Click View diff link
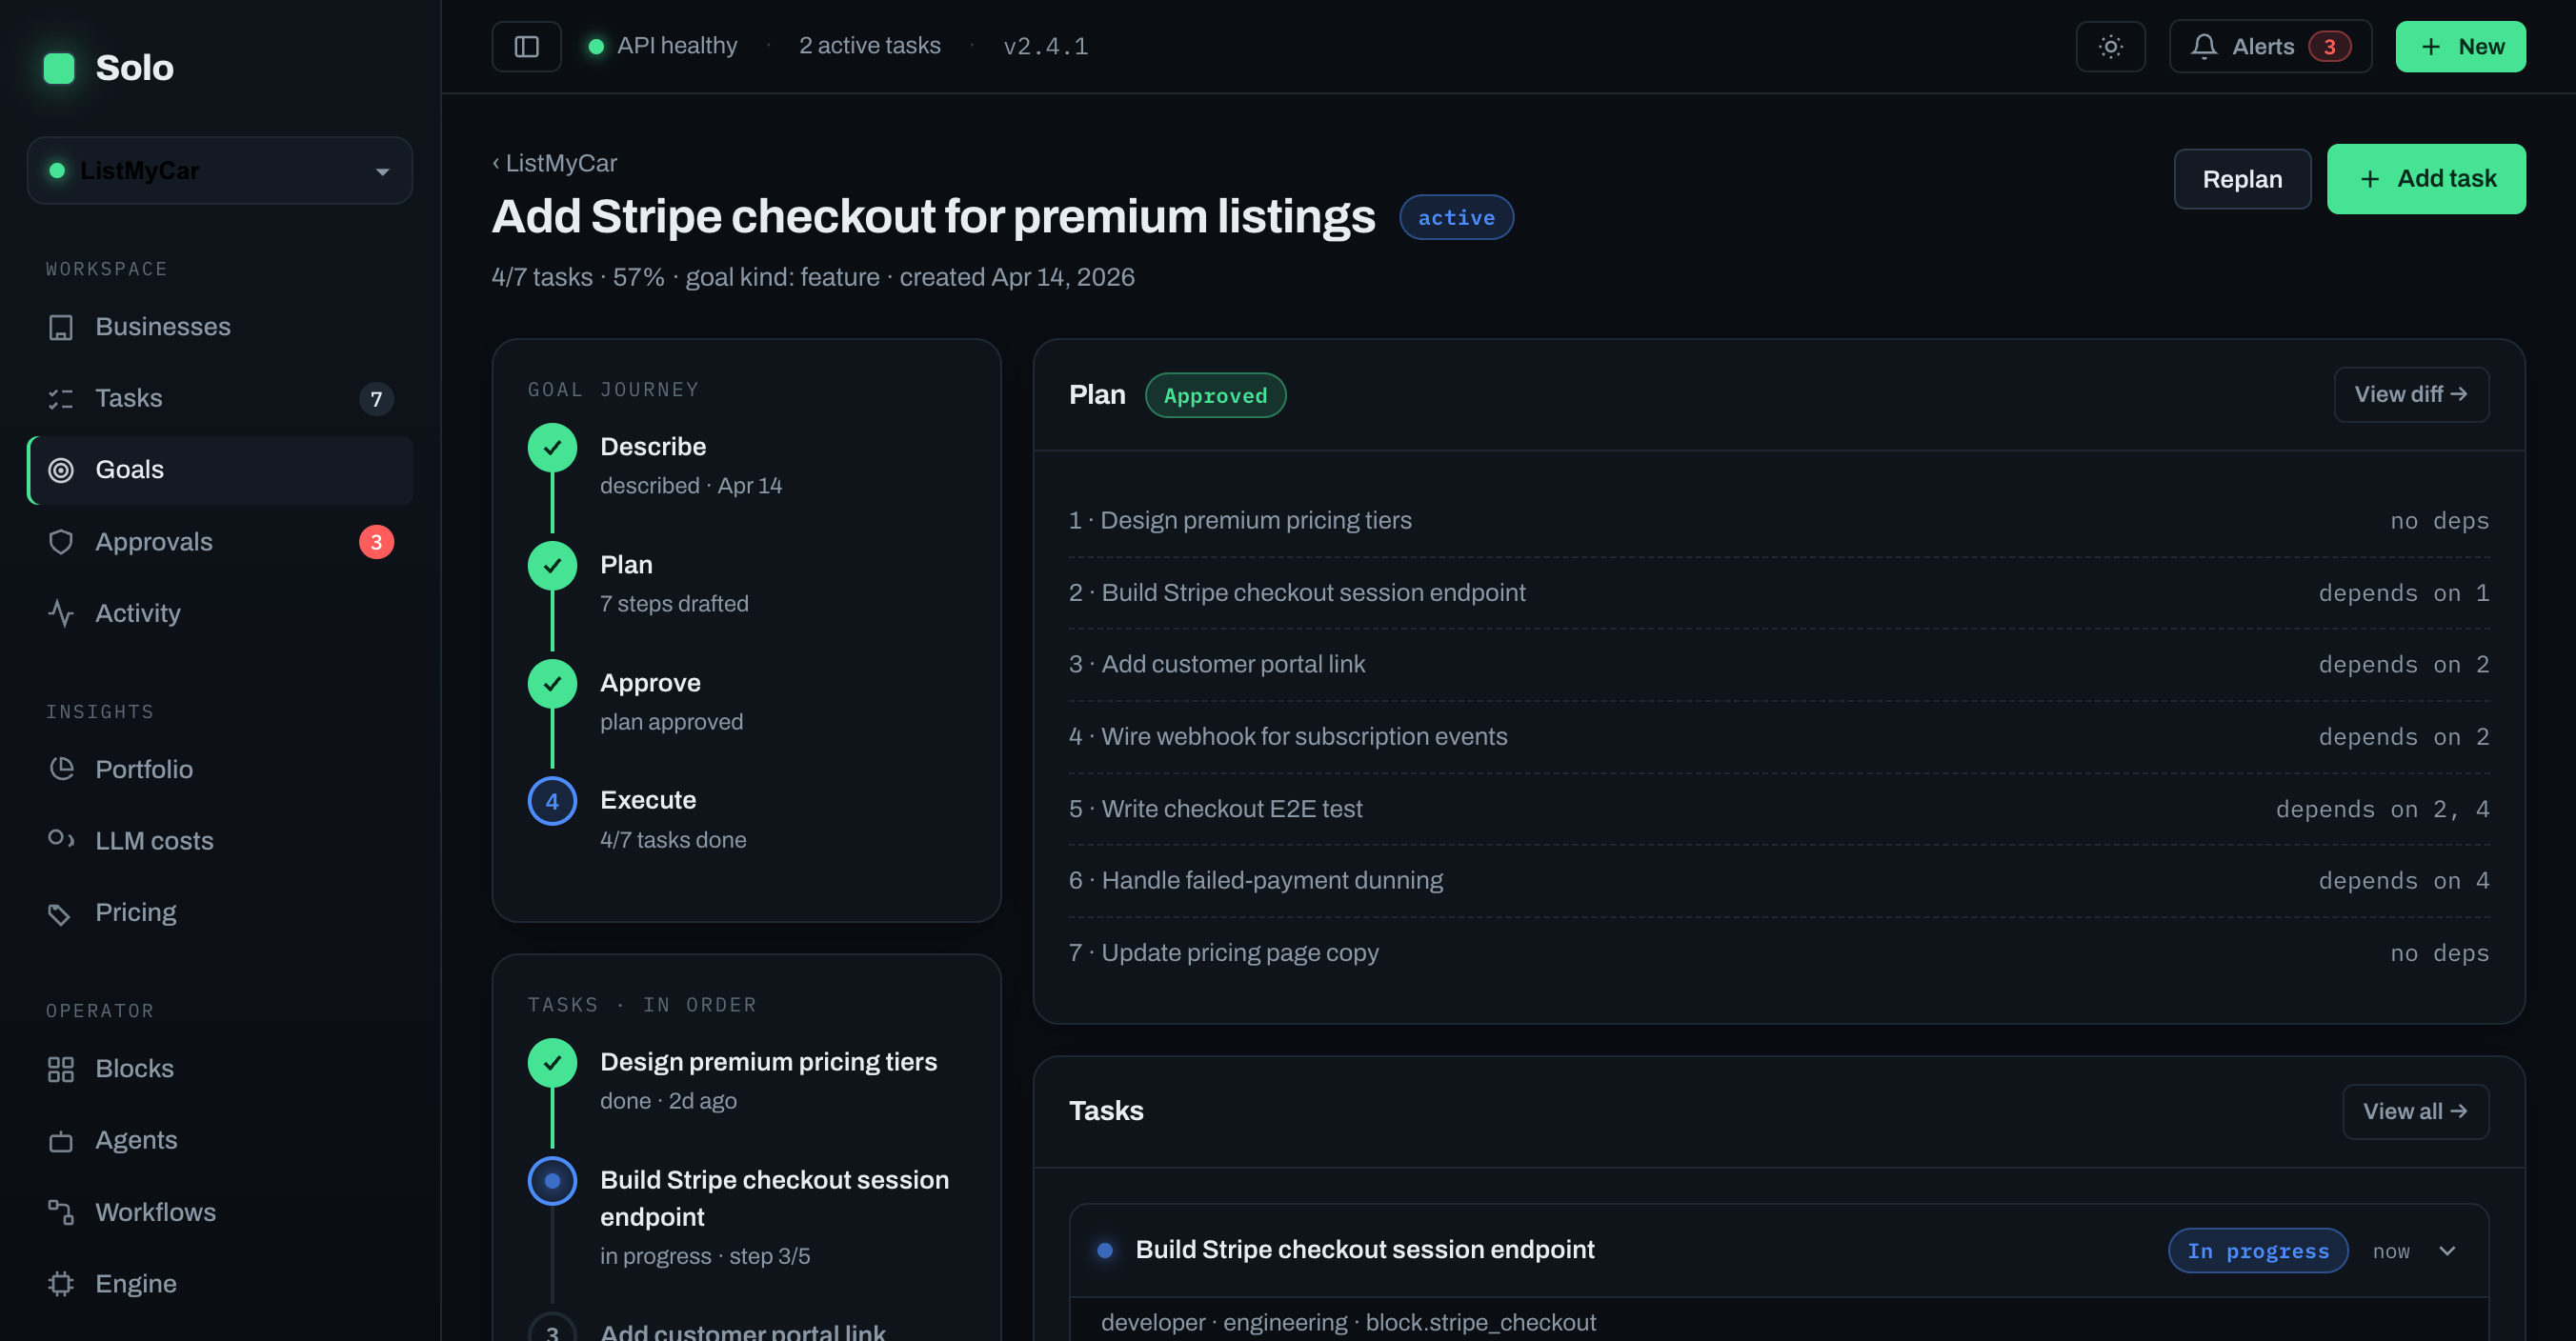2576x1341 pixels. pos(2411,395)
